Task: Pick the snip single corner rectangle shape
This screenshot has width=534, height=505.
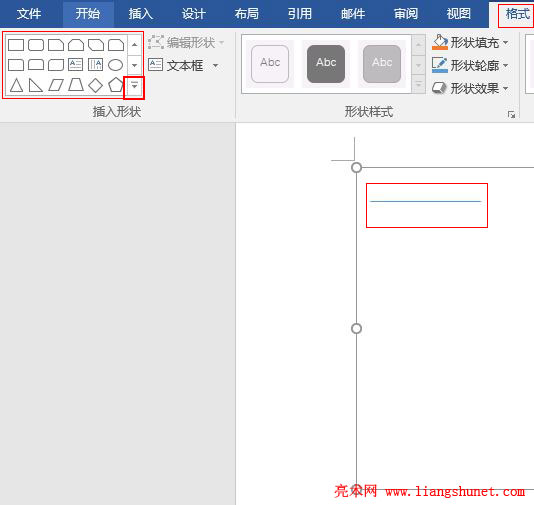Action: pyautogui.click(x=56, y=45)
